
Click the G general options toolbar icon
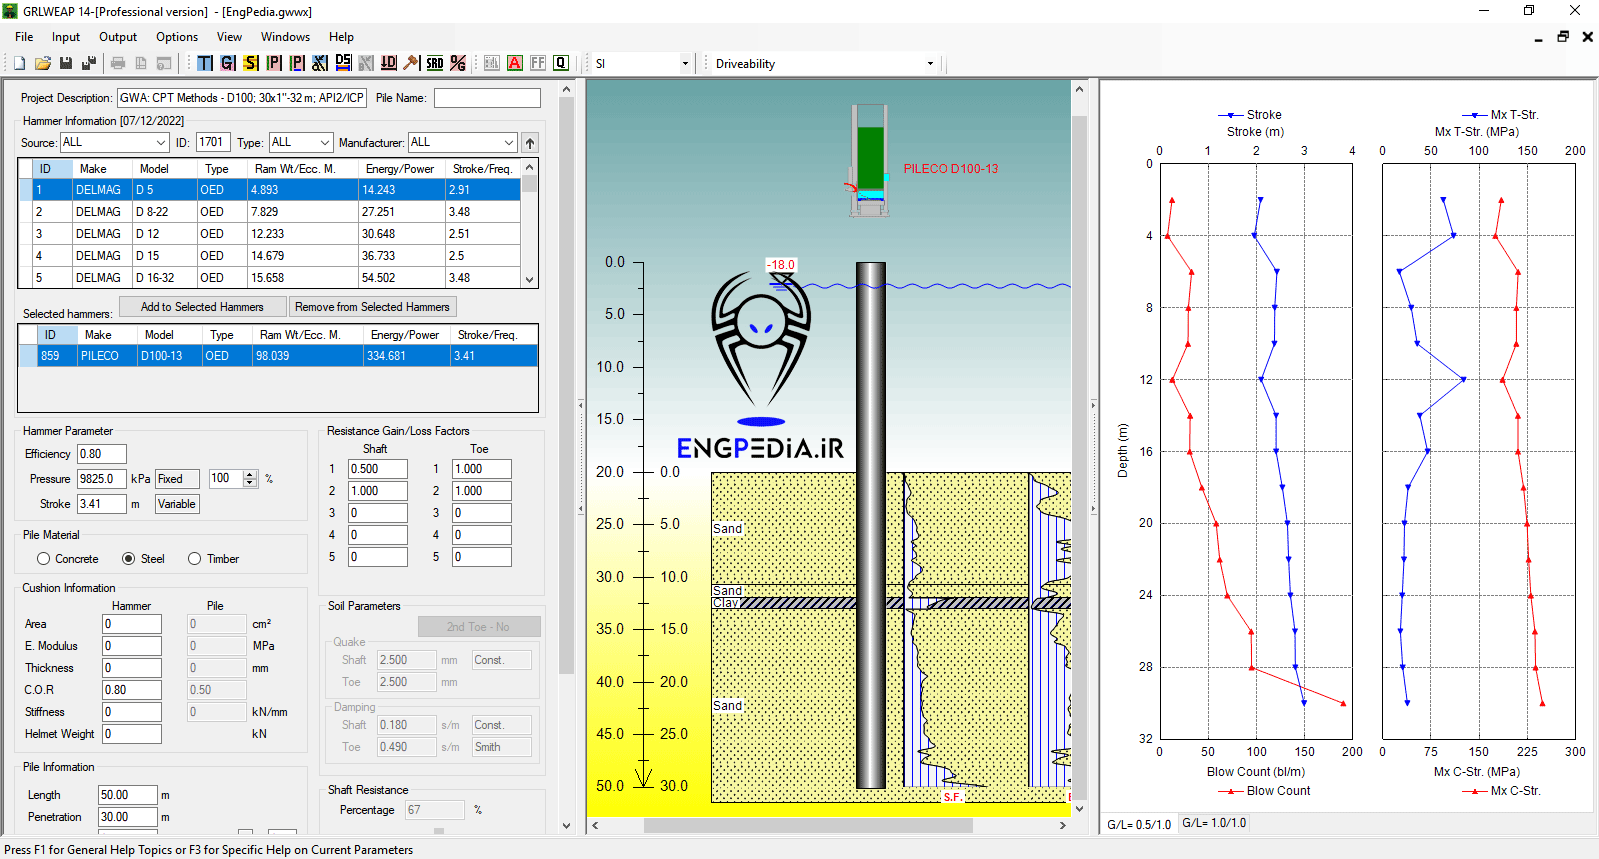tap(228, 63)
